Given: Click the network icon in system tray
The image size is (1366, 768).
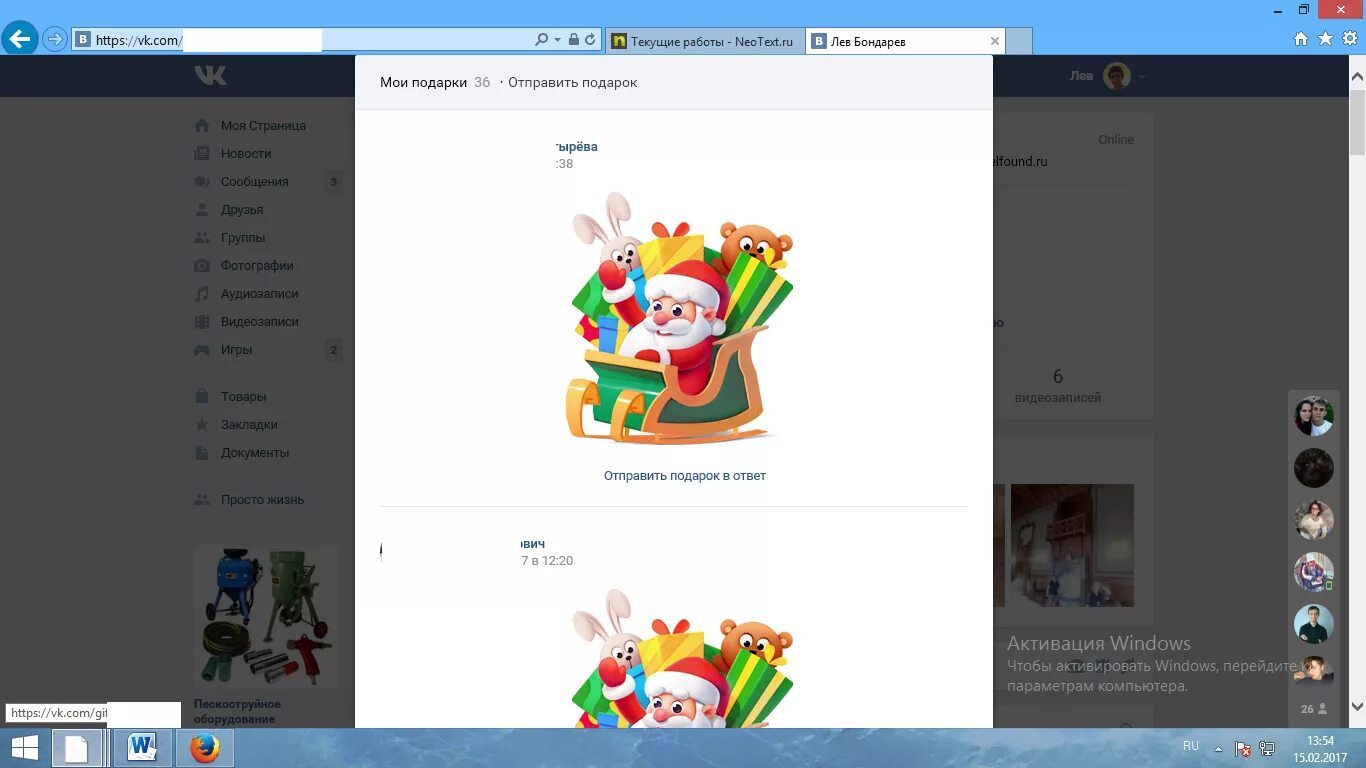Looking at the screenshot, I should pos(1267,748).
